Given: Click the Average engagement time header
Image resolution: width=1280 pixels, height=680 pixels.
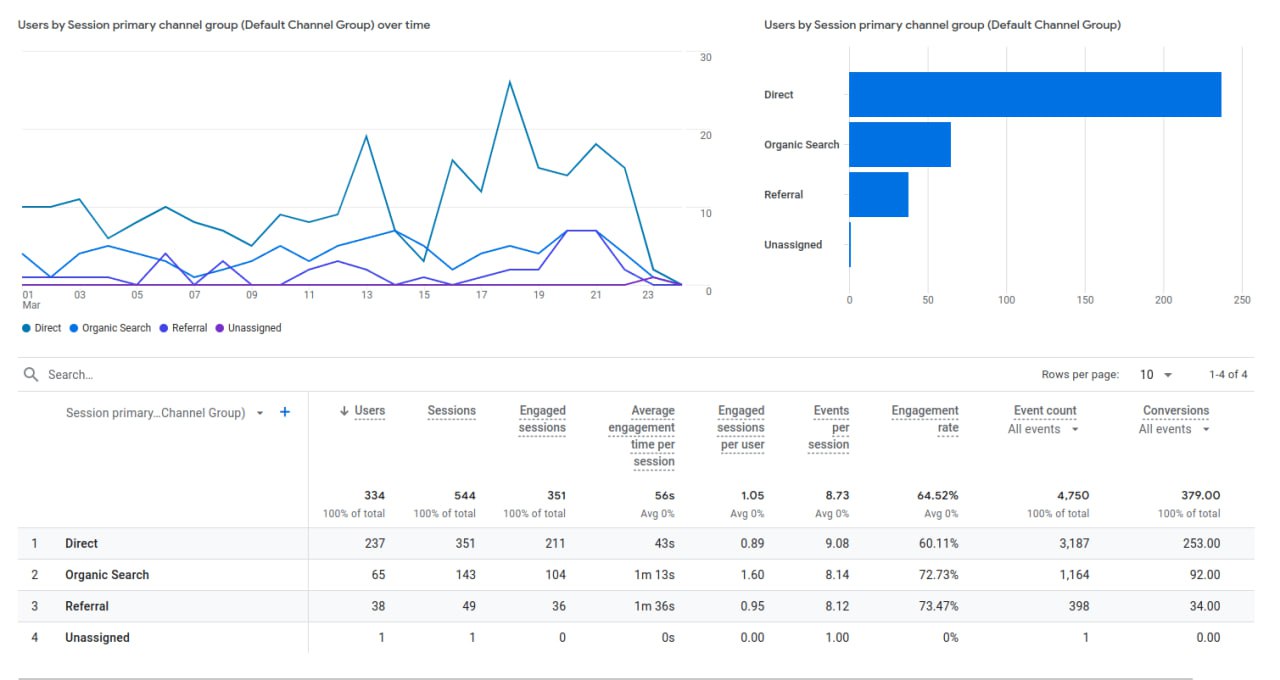Looking at the screenshot, I should click(642, 435).
